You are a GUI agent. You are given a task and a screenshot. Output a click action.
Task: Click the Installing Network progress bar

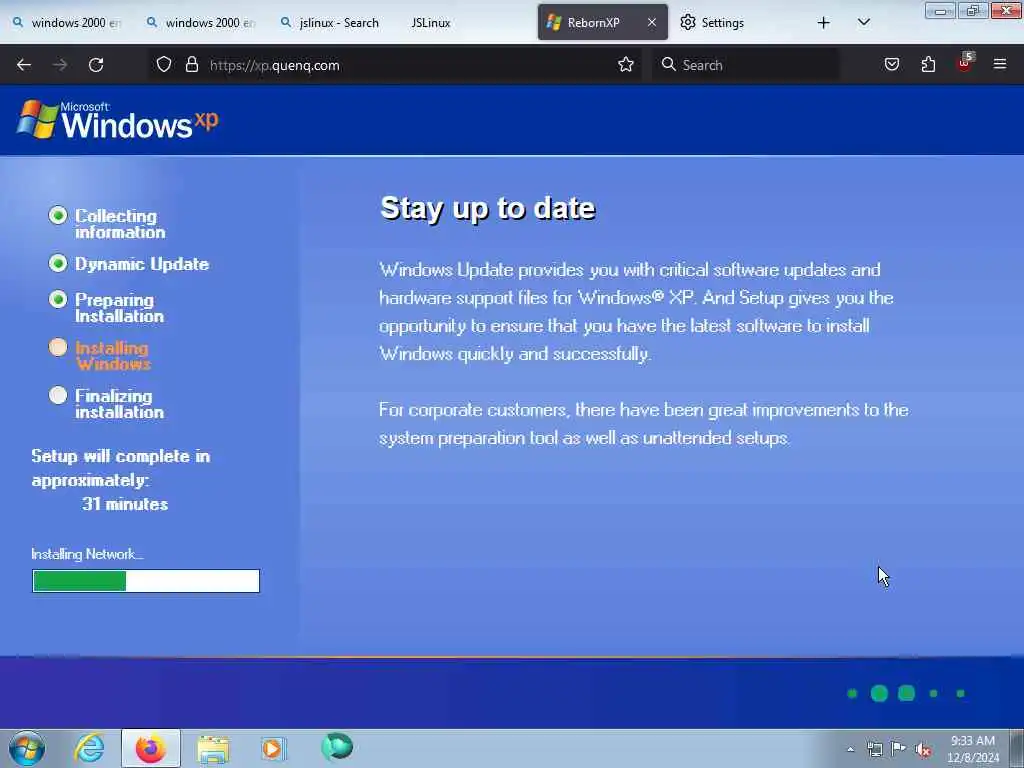click(x=146, y=581)
